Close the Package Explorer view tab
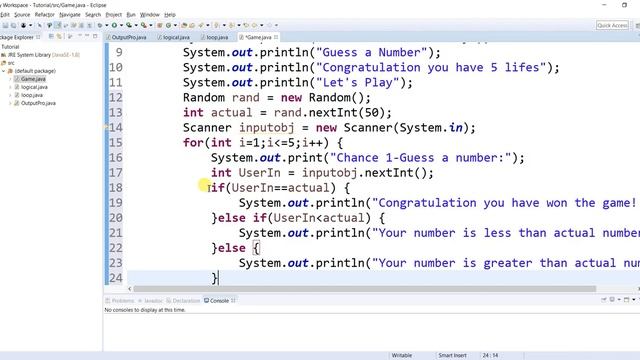The width and height of the screenshot is (640, 360). click(38, 37)
